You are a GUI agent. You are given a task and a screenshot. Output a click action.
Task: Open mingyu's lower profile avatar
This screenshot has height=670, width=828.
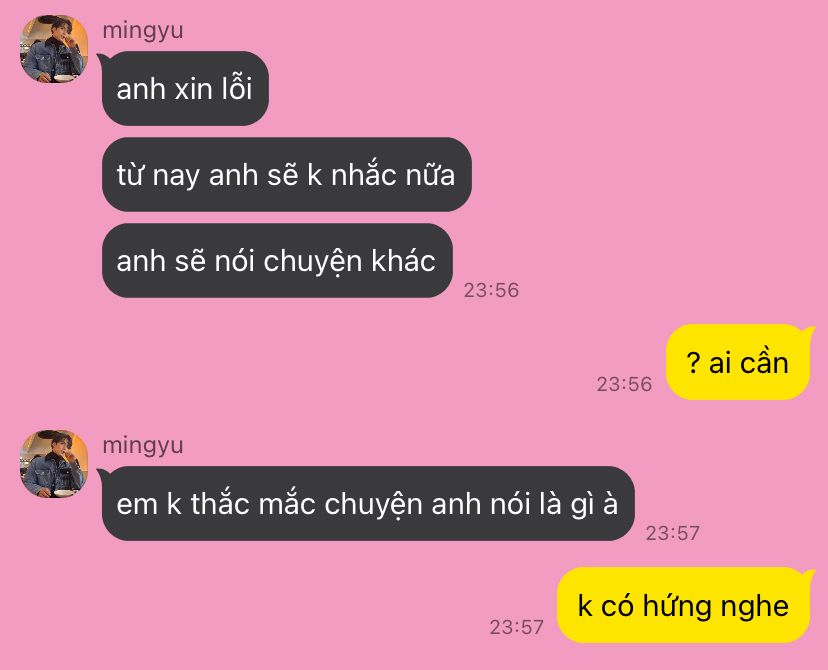tap(54, 464)
